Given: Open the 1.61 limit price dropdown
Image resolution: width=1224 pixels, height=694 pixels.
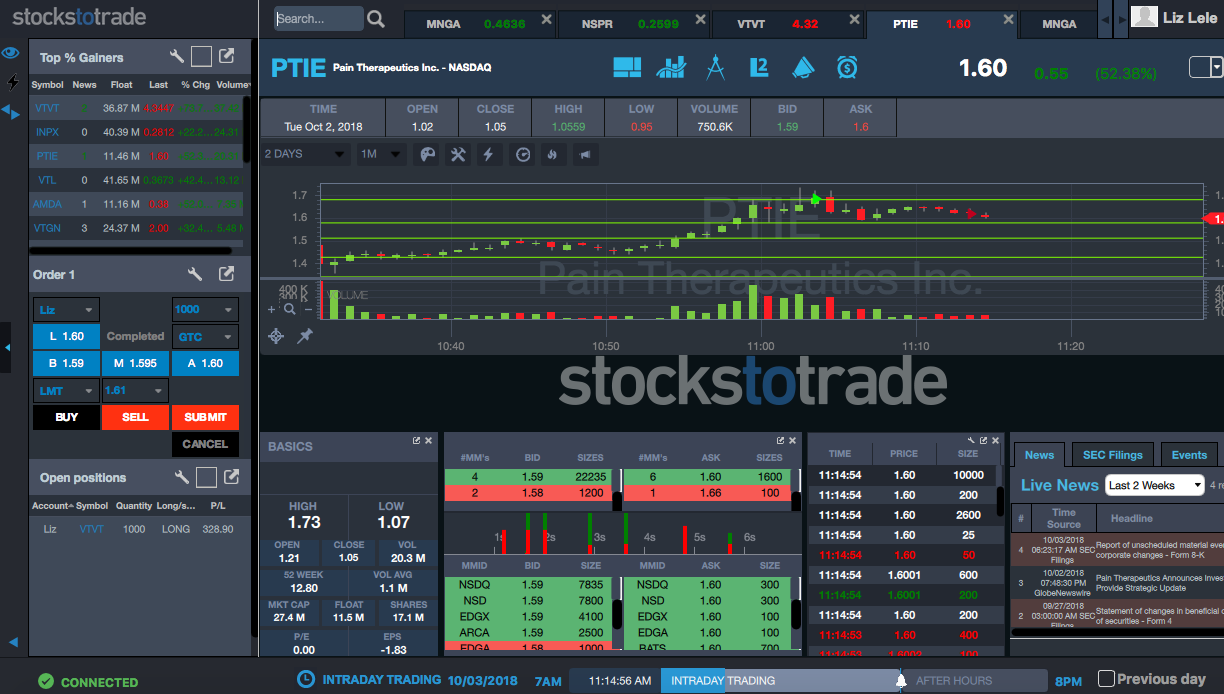Looking at the screenshot, I should click(135, 390).
